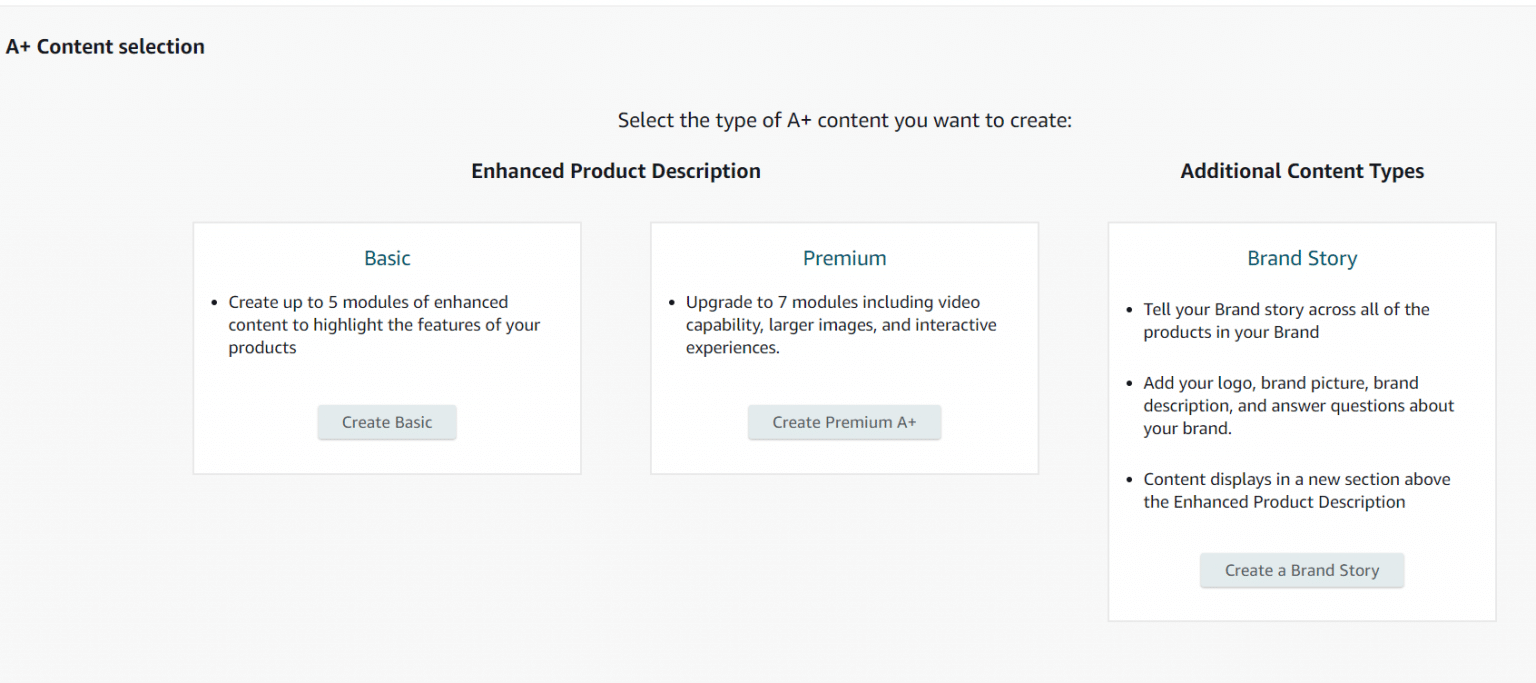This screenshot has width=1536, height=683.
Task: Select the Brand Story card title
Action: pos(1302,258)
